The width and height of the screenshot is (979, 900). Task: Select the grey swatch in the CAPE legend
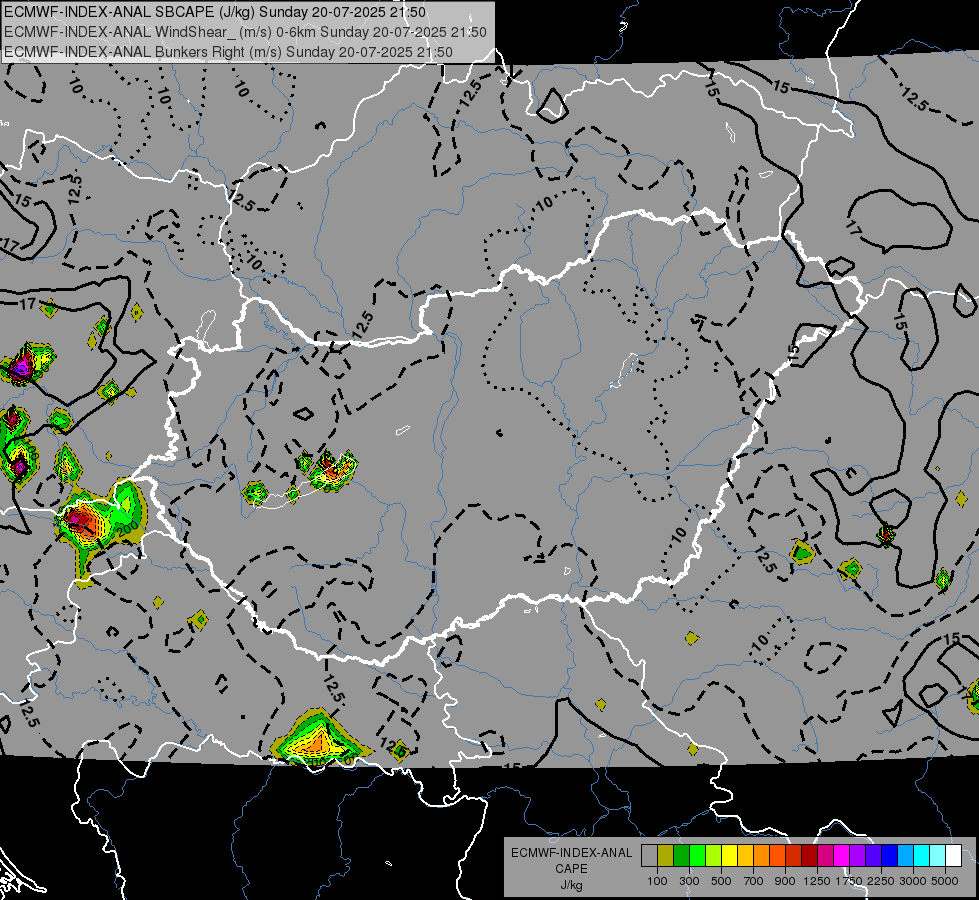pos(649,855)
